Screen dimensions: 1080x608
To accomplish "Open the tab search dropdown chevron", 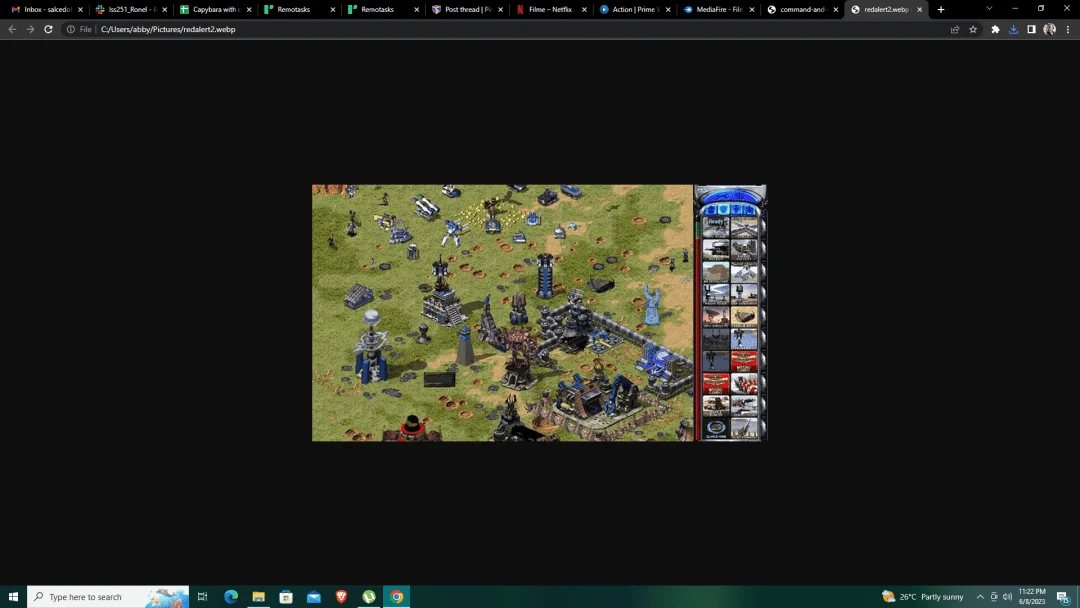I will 989,9.
